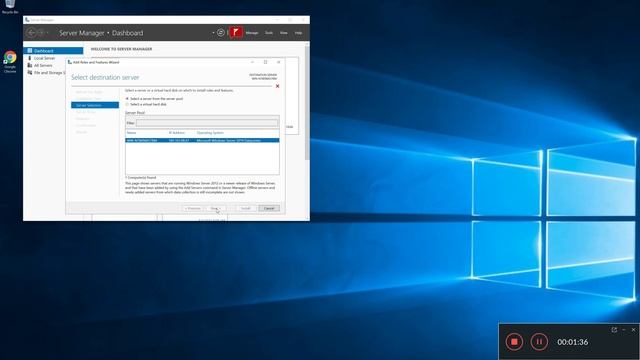Close the Add Roles and Features Wizard window
The image size is (640, 360).
click(279, 62)
